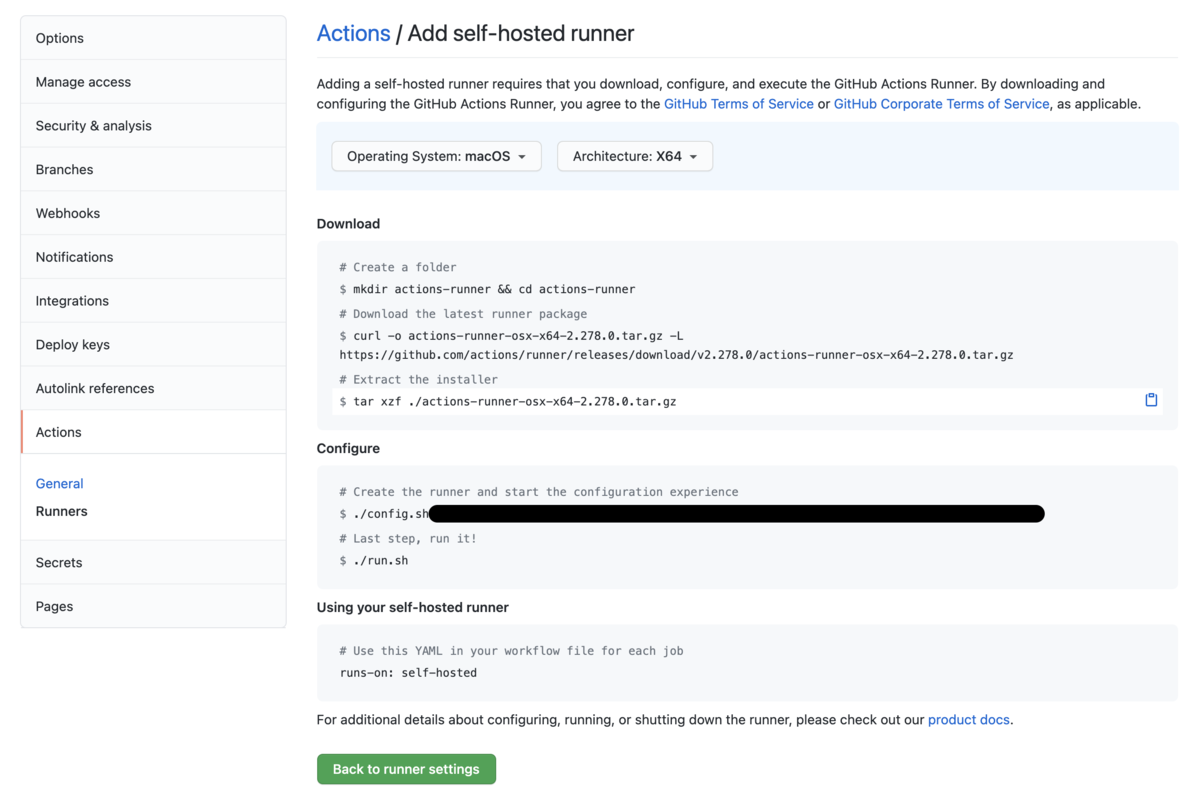Select the General sub-item under Actions
The image size is (1200, 790).
coord(59,483)
